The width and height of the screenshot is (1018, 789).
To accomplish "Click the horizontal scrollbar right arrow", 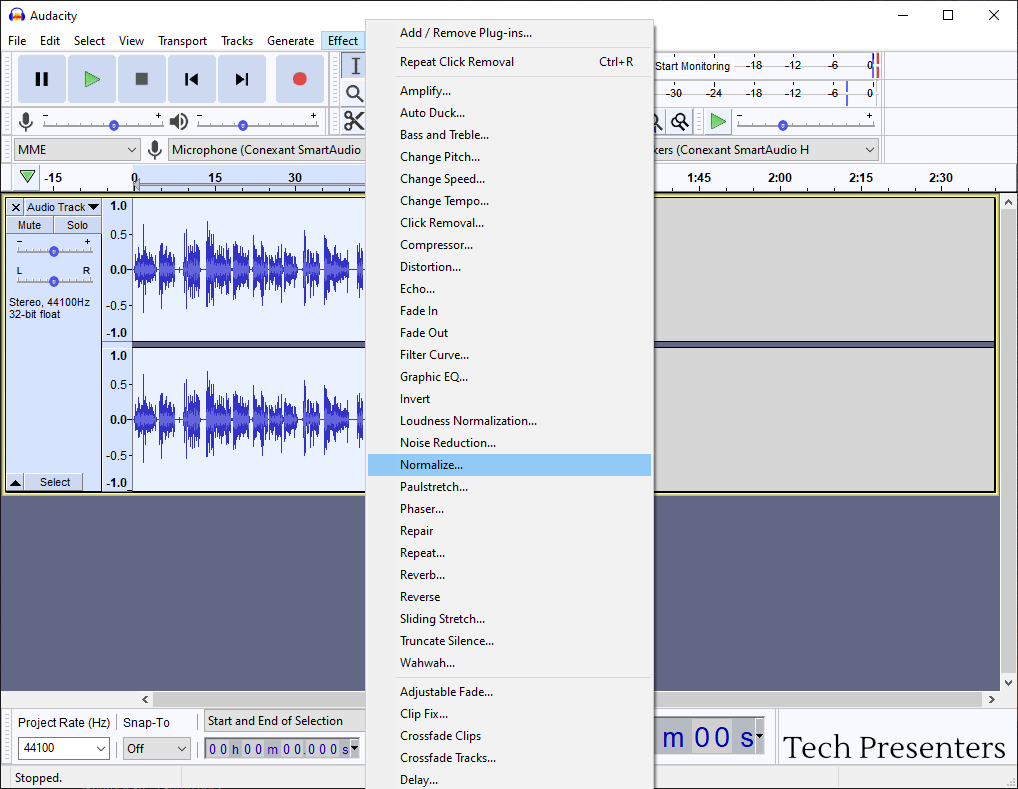I will pos(991,699).
